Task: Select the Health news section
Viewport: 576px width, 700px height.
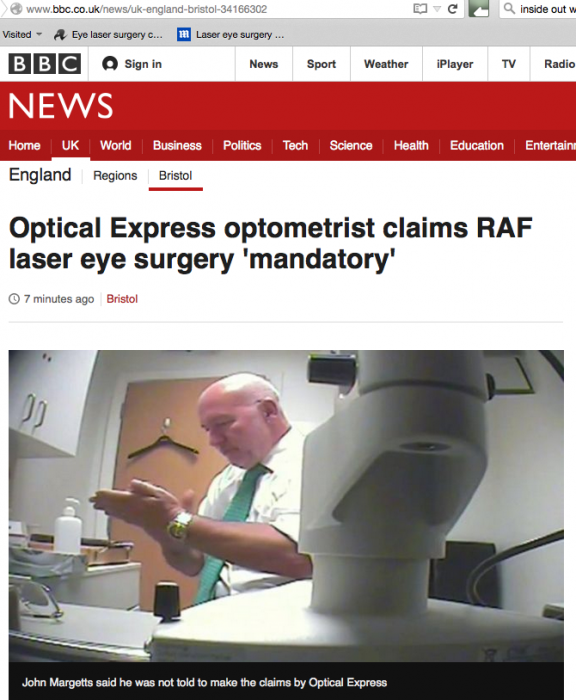Action: click(x=411, y=146)
